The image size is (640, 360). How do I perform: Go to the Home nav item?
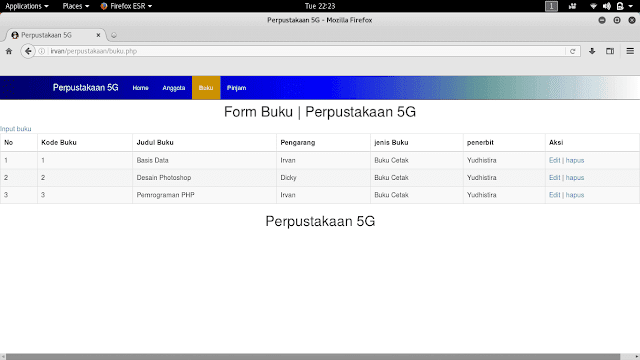(140, 88)
